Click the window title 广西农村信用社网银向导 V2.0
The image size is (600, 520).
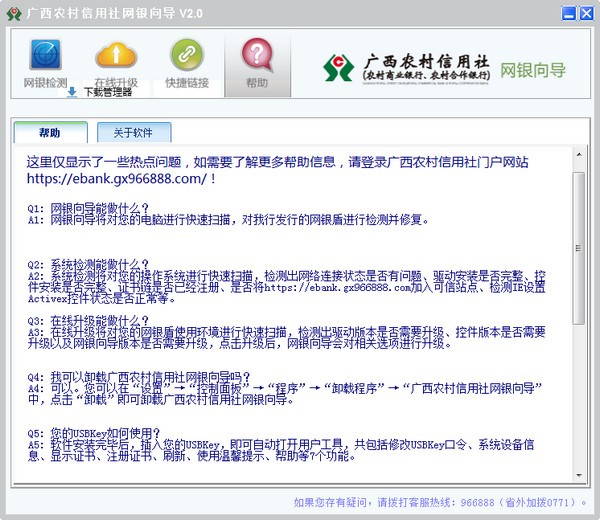click(114, 13)
